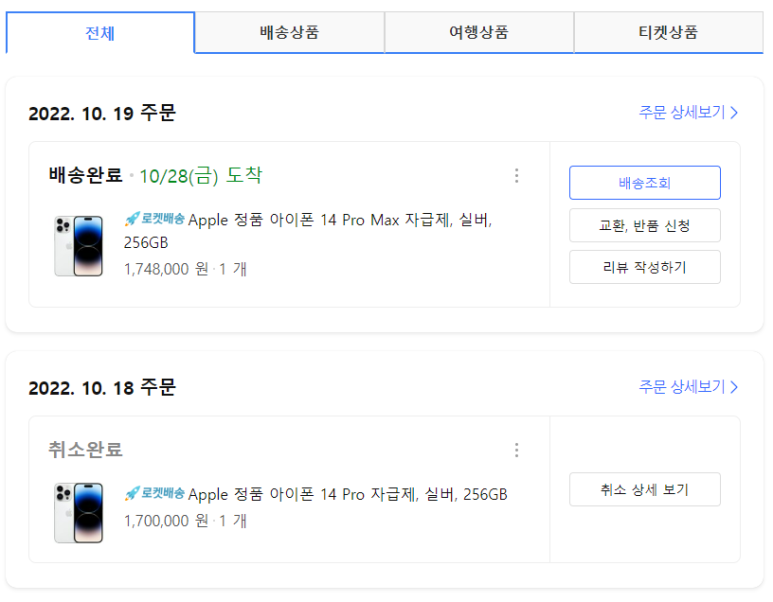Click the 배송조회 button

pyautogui.click(x=645, y=183)
